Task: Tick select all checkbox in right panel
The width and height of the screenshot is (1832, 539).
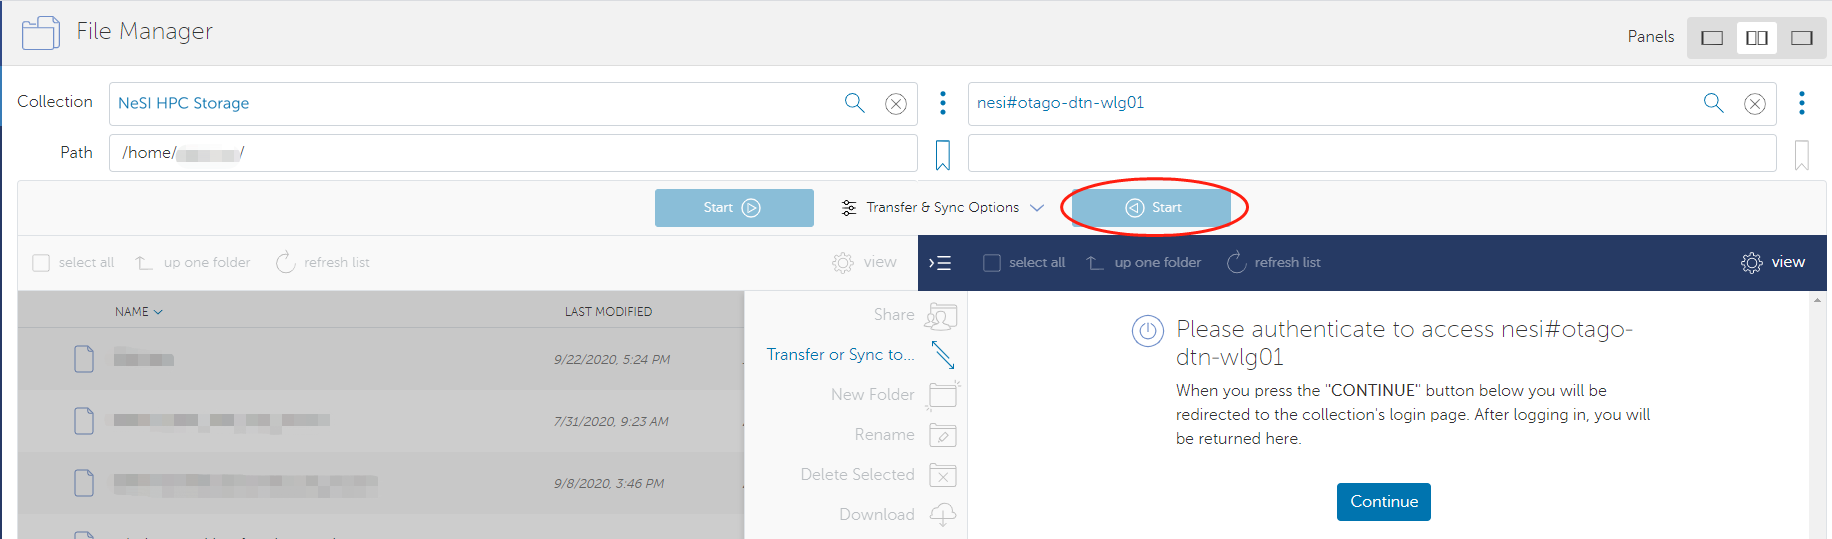Action: click(x=991, y=263)
